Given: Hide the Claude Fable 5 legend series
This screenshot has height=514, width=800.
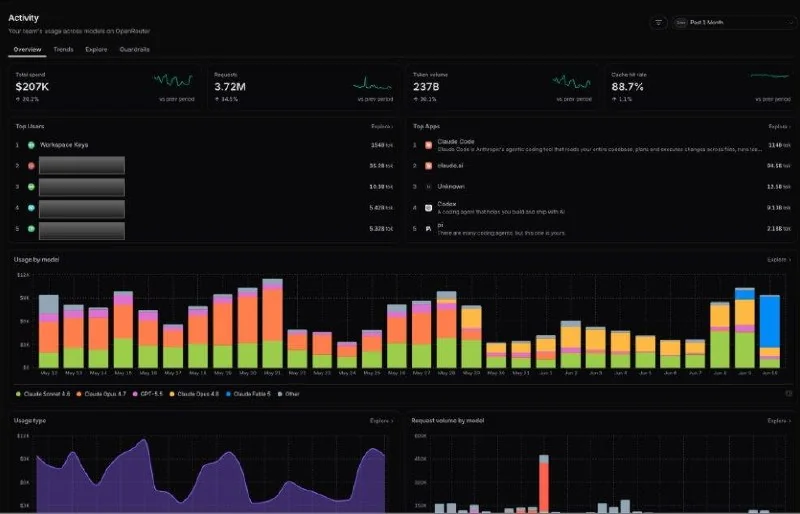Looking at the screenshot, I should tap(248, 394).
